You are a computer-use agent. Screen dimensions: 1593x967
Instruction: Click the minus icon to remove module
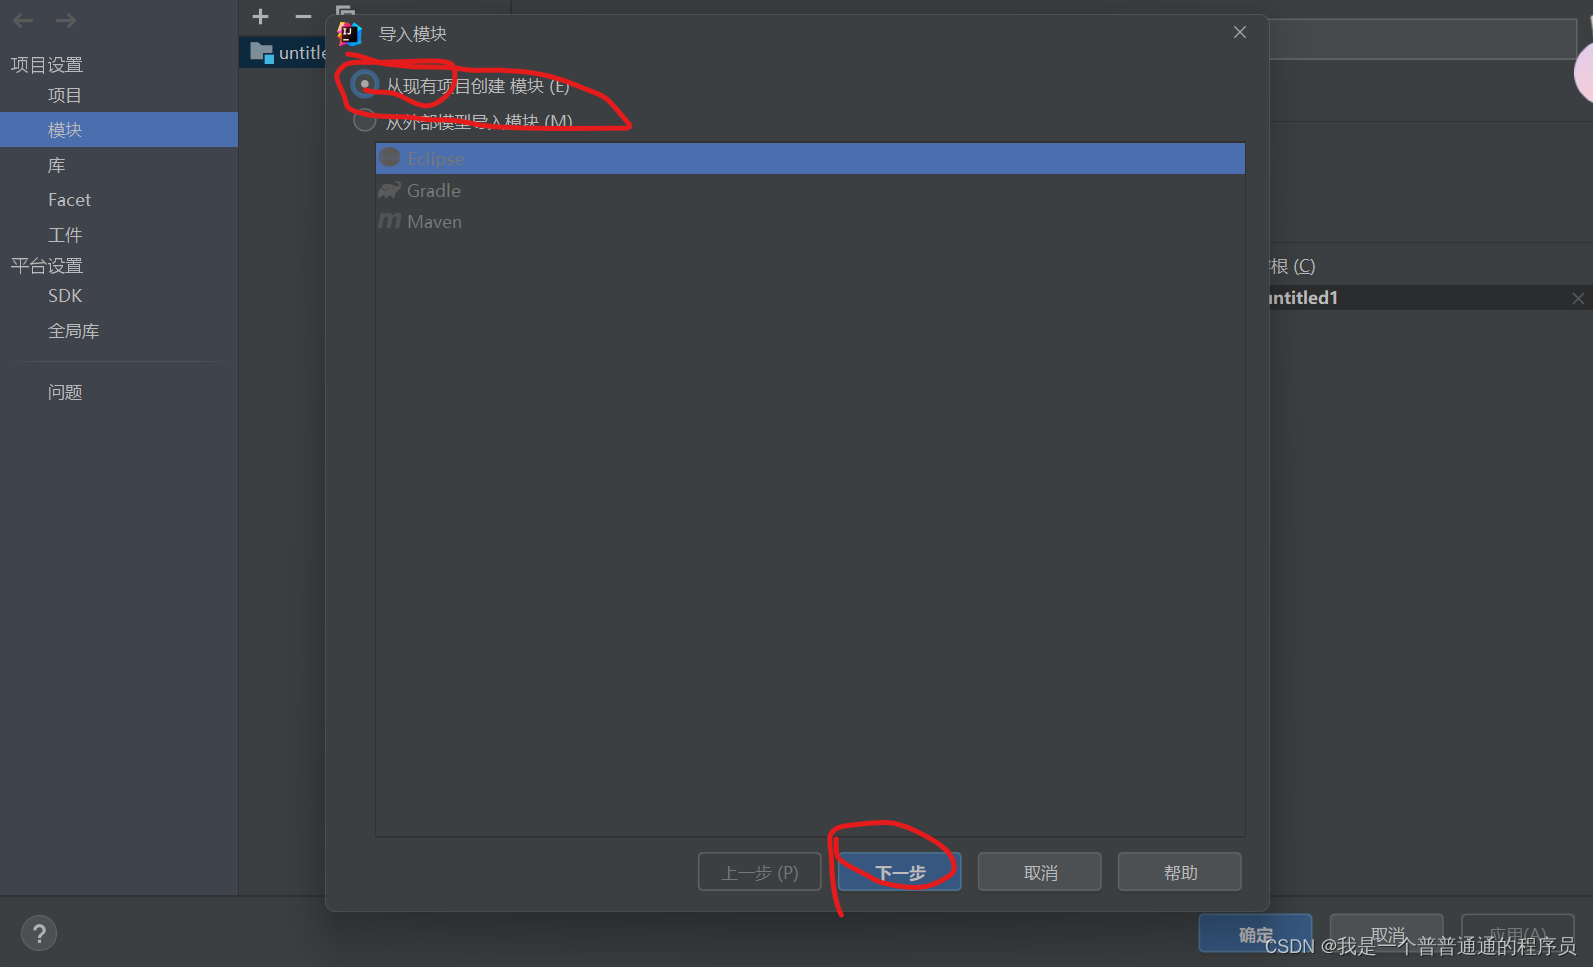coord(303,17)
